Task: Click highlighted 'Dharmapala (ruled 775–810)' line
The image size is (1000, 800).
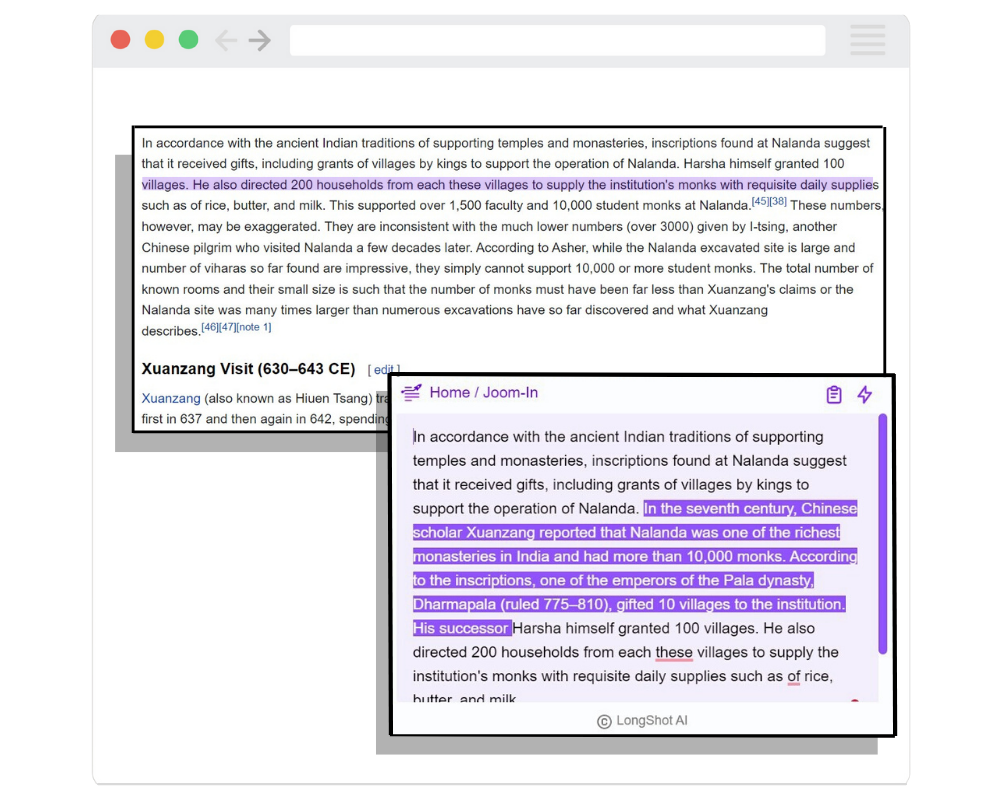Action: pyautogui.click(x=629, y=604)
